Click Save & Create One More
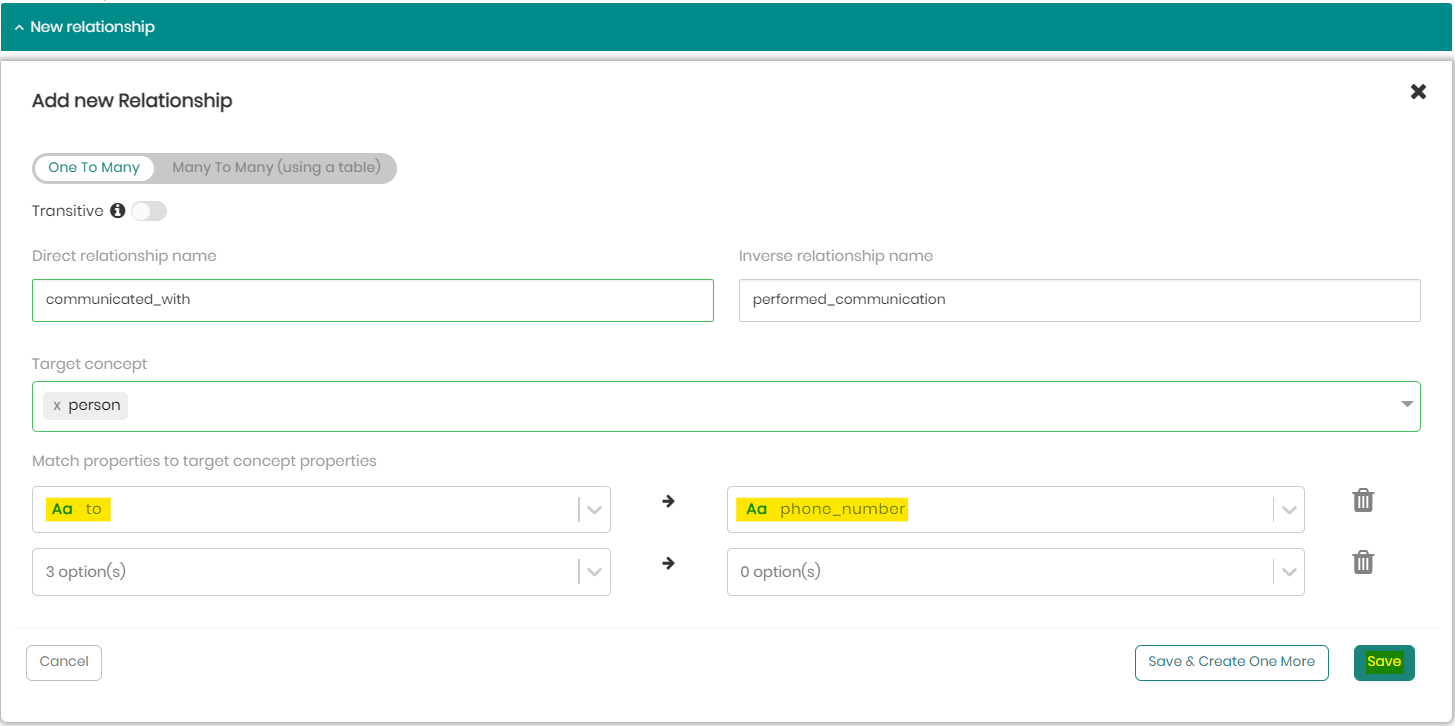1455x726 pixels. (1231, 662)
